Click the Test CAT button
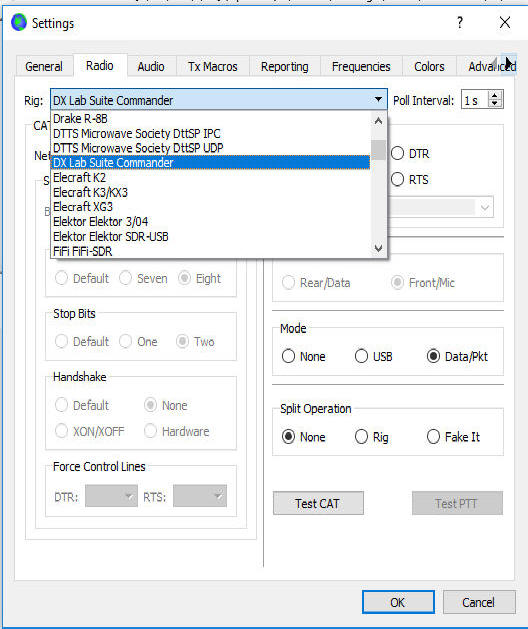 point(318,503)
